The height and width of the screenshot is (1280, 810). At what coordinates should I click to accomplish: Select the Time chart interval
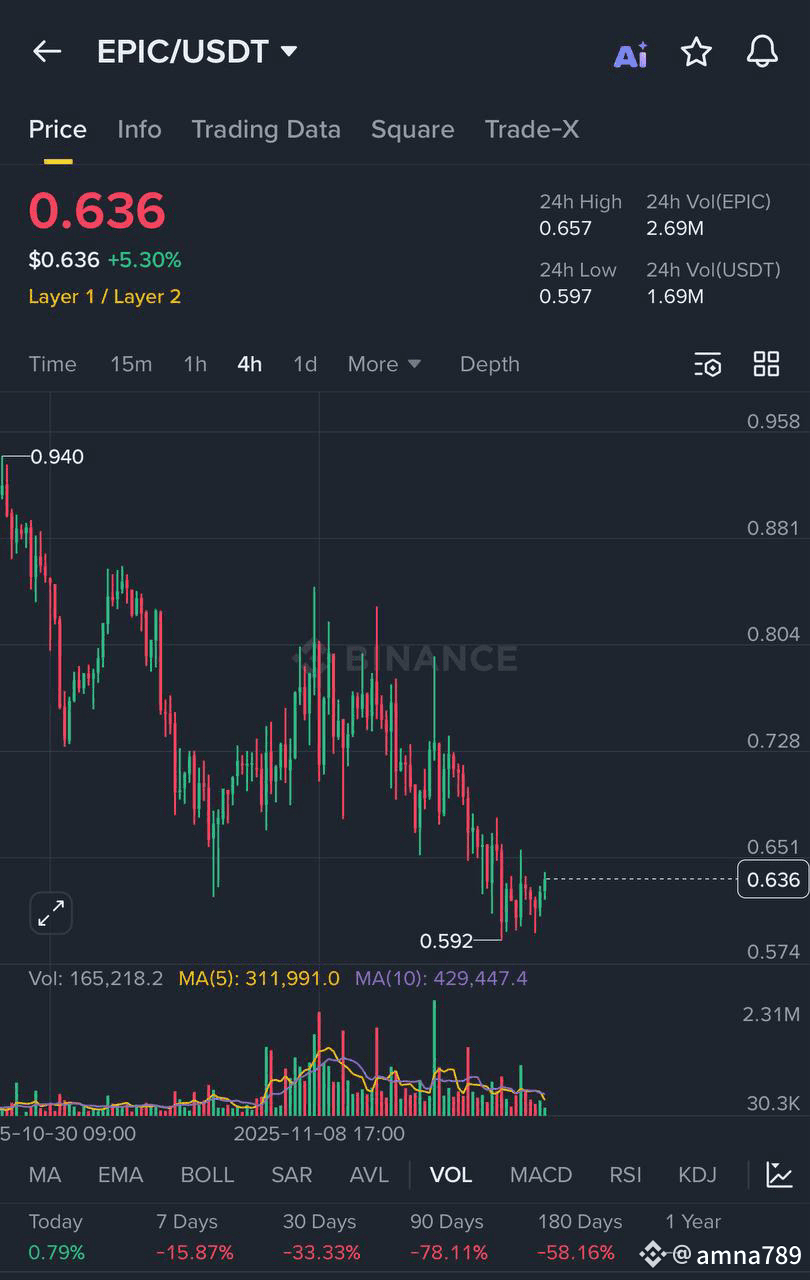(52, 364)
